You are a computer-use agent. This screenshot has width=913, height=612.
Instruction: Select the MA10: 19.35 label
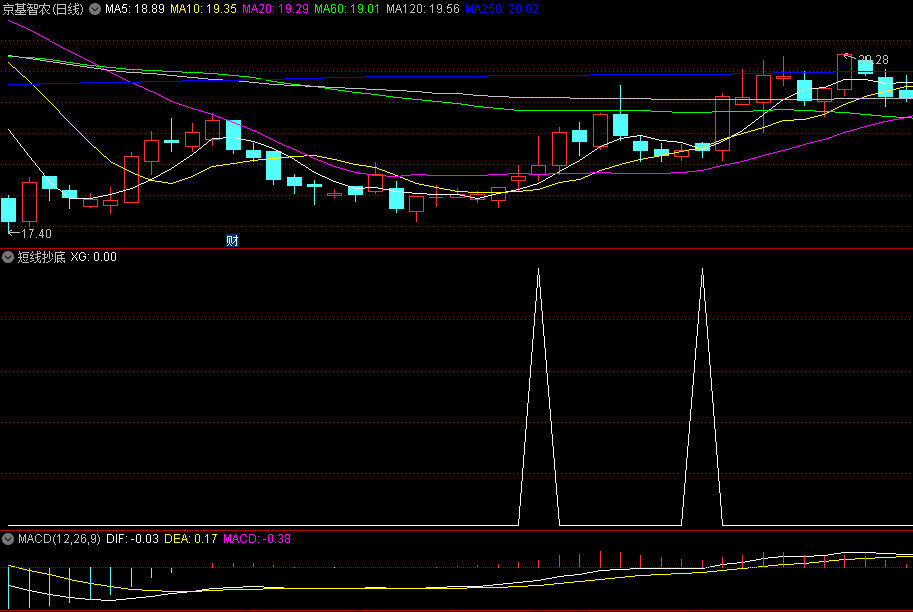click(203, 9)
